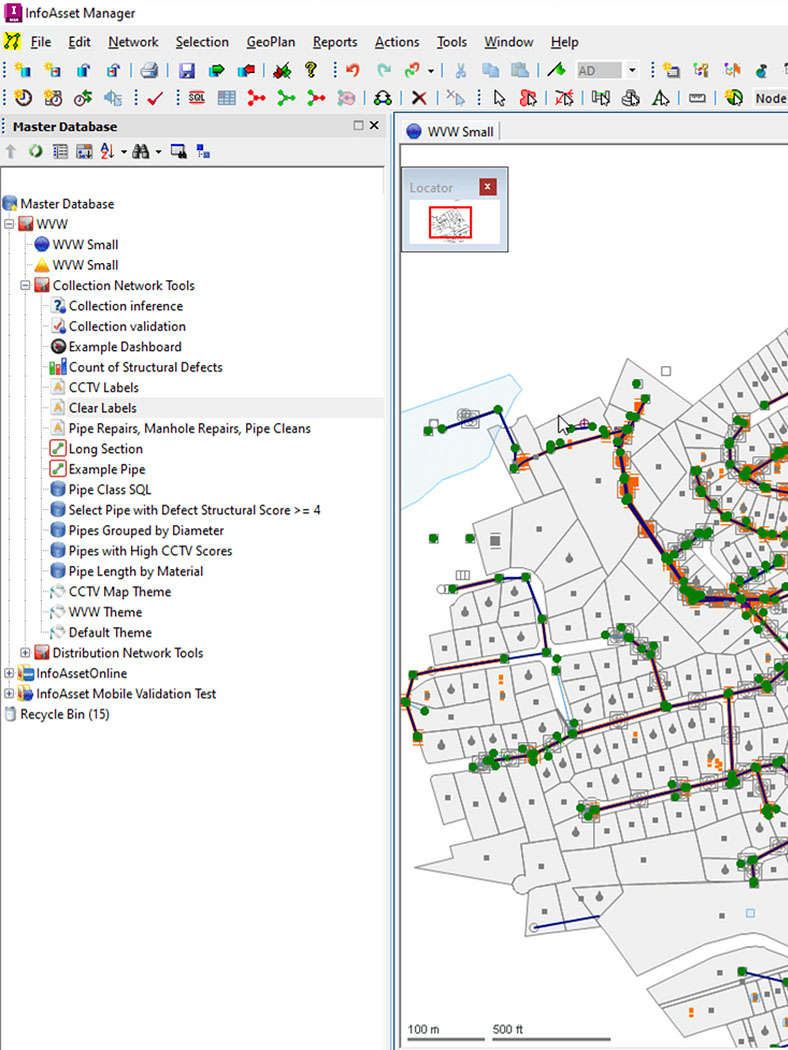
Task: Click the Print icon in the toolbar
Action: point(149,70)
